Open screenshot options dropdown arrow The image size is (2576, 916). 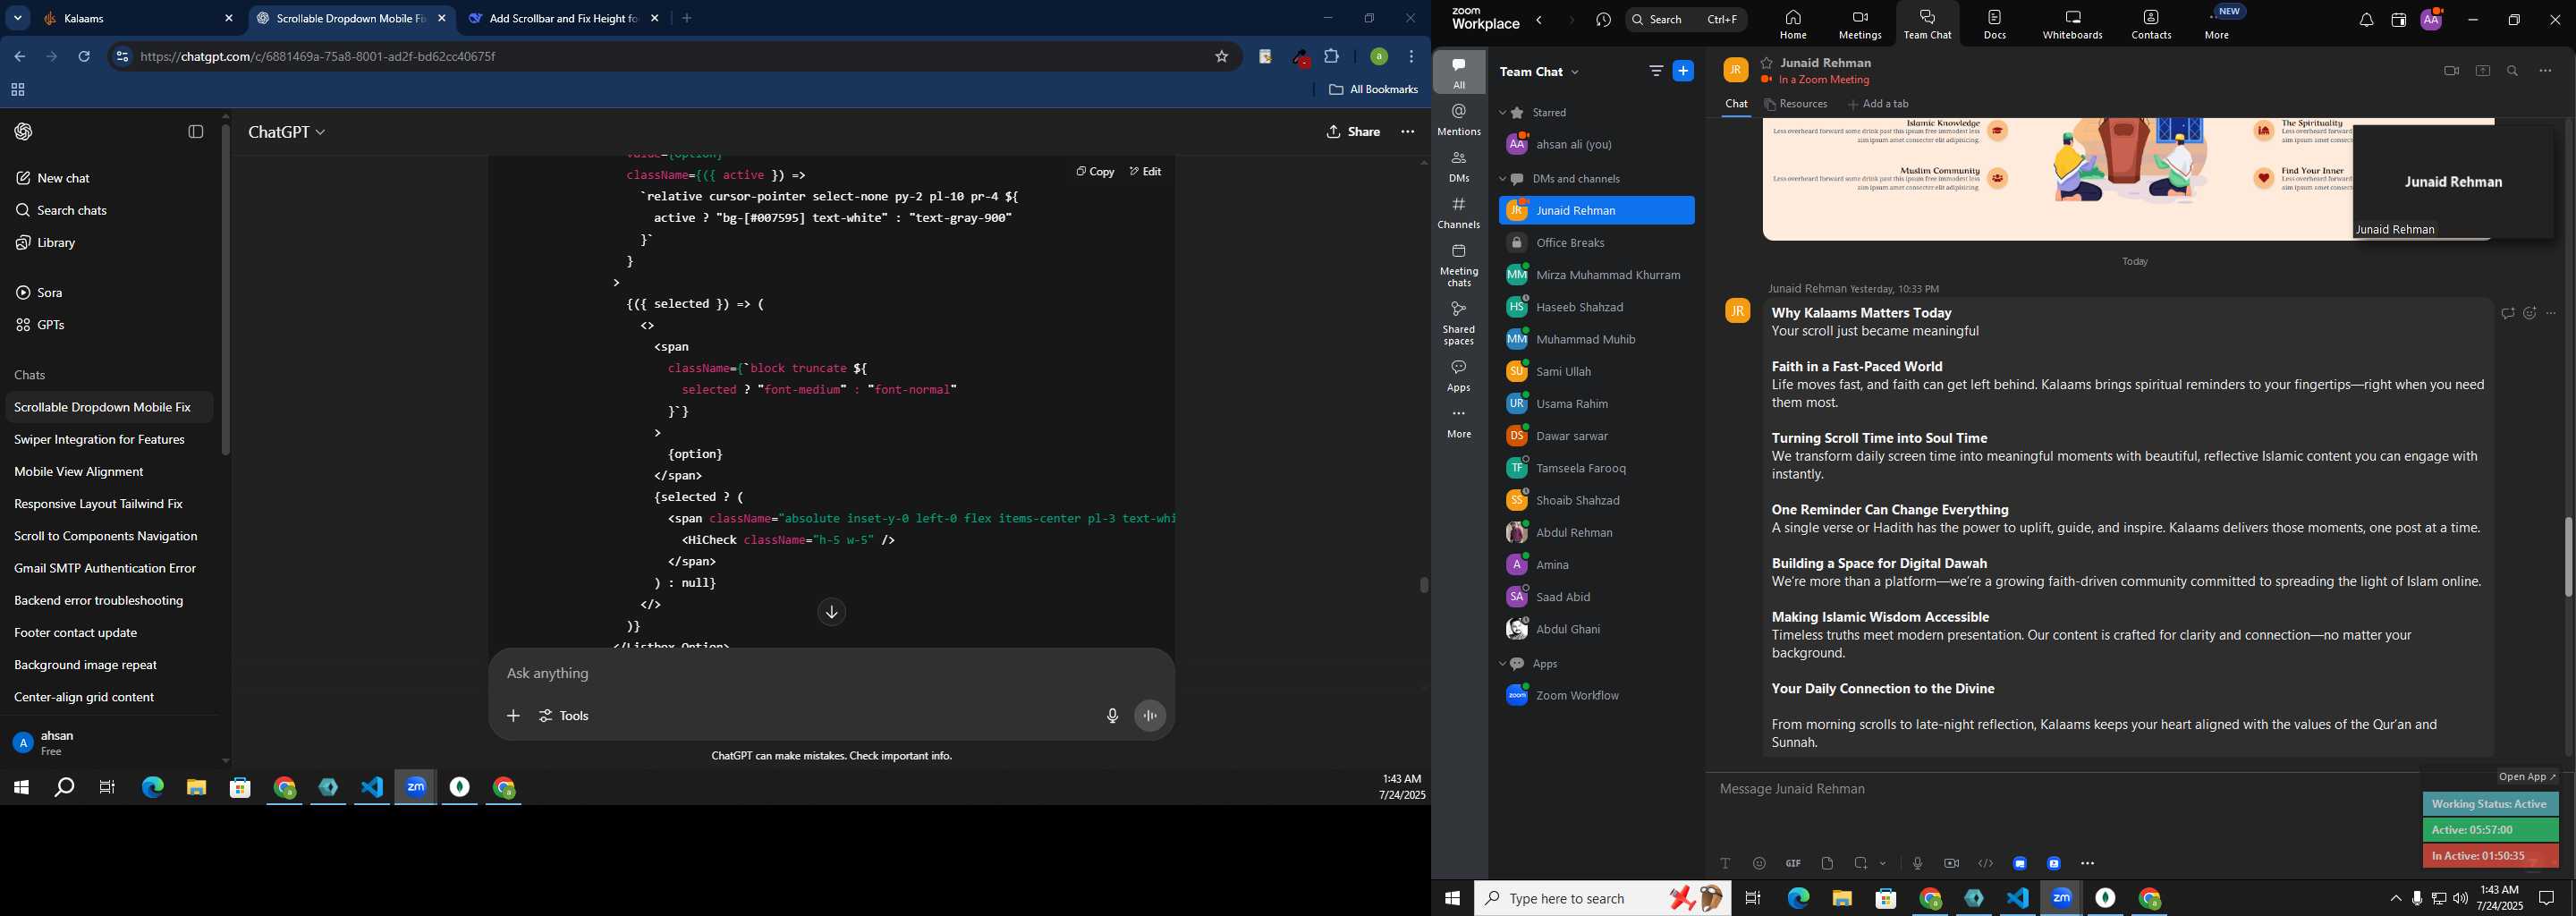point(1883,863)
